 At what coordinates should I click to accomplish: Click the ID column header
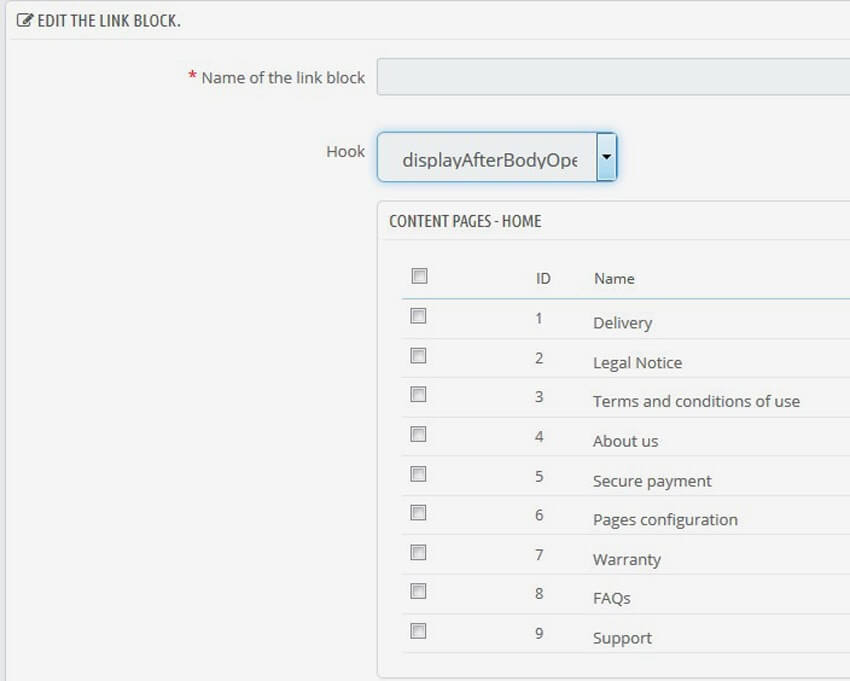coord(543,278)
